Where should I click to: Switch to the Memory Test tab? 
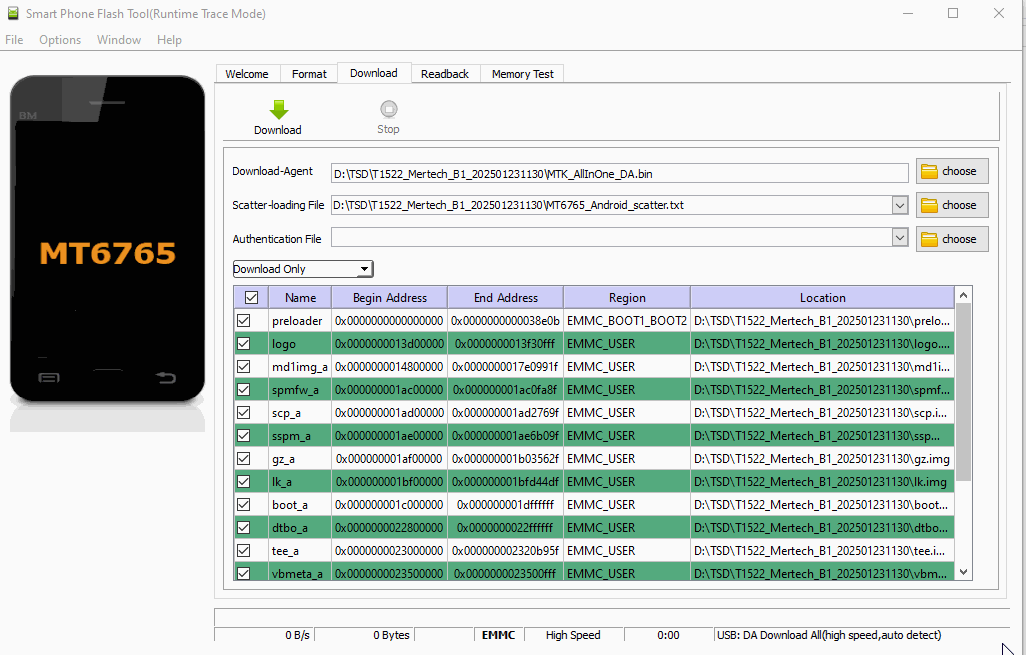pos(522,74)
